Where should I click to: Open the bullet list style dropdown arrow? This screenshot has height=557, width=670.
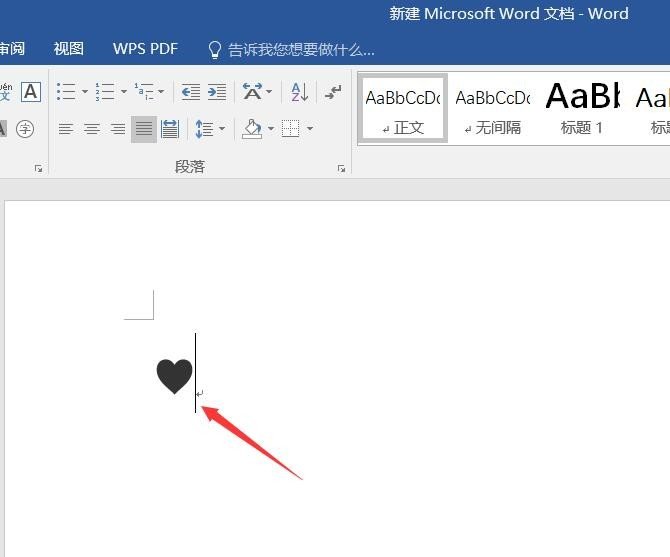coord(85,91)
